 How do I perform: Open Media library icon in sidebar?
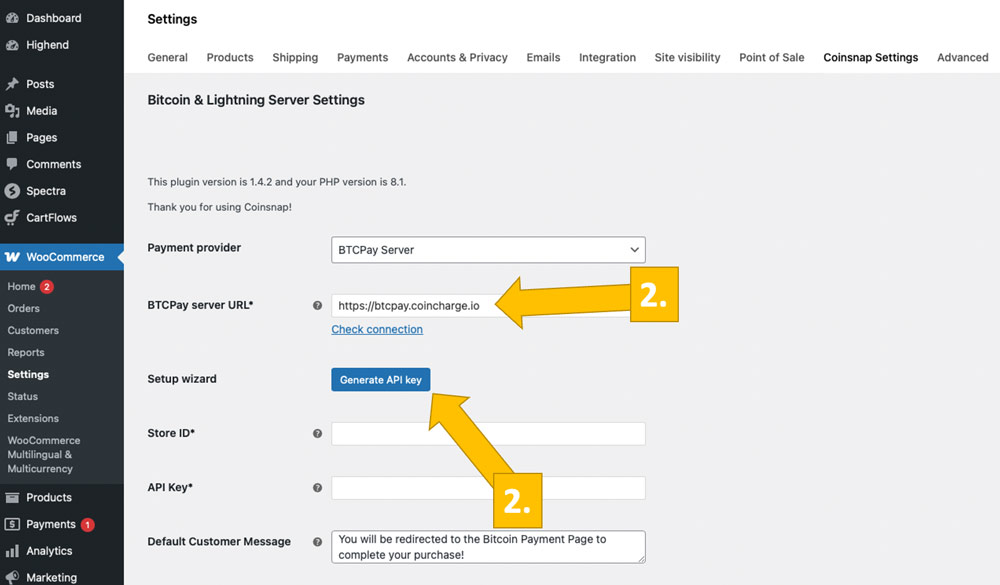[12, 111]
